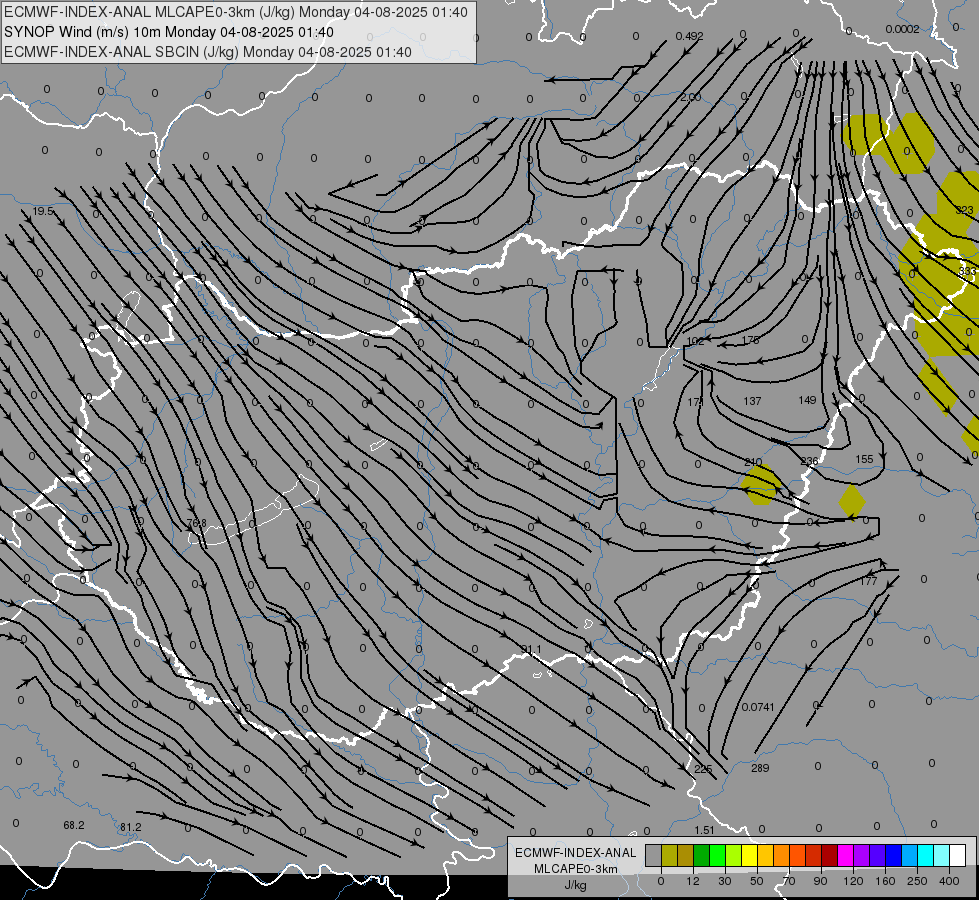Click the amber swatch right of the 50 tick
Image resolution: width=979 pixels, height=900 pixels.
click(x=765, y=855)
